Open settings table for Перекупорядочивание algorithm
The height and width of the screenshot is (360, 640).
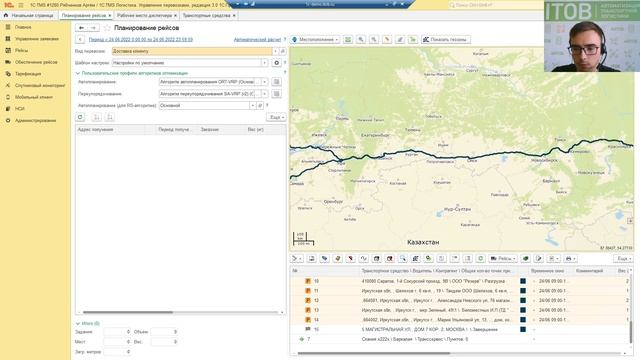[x=276, y=94]
